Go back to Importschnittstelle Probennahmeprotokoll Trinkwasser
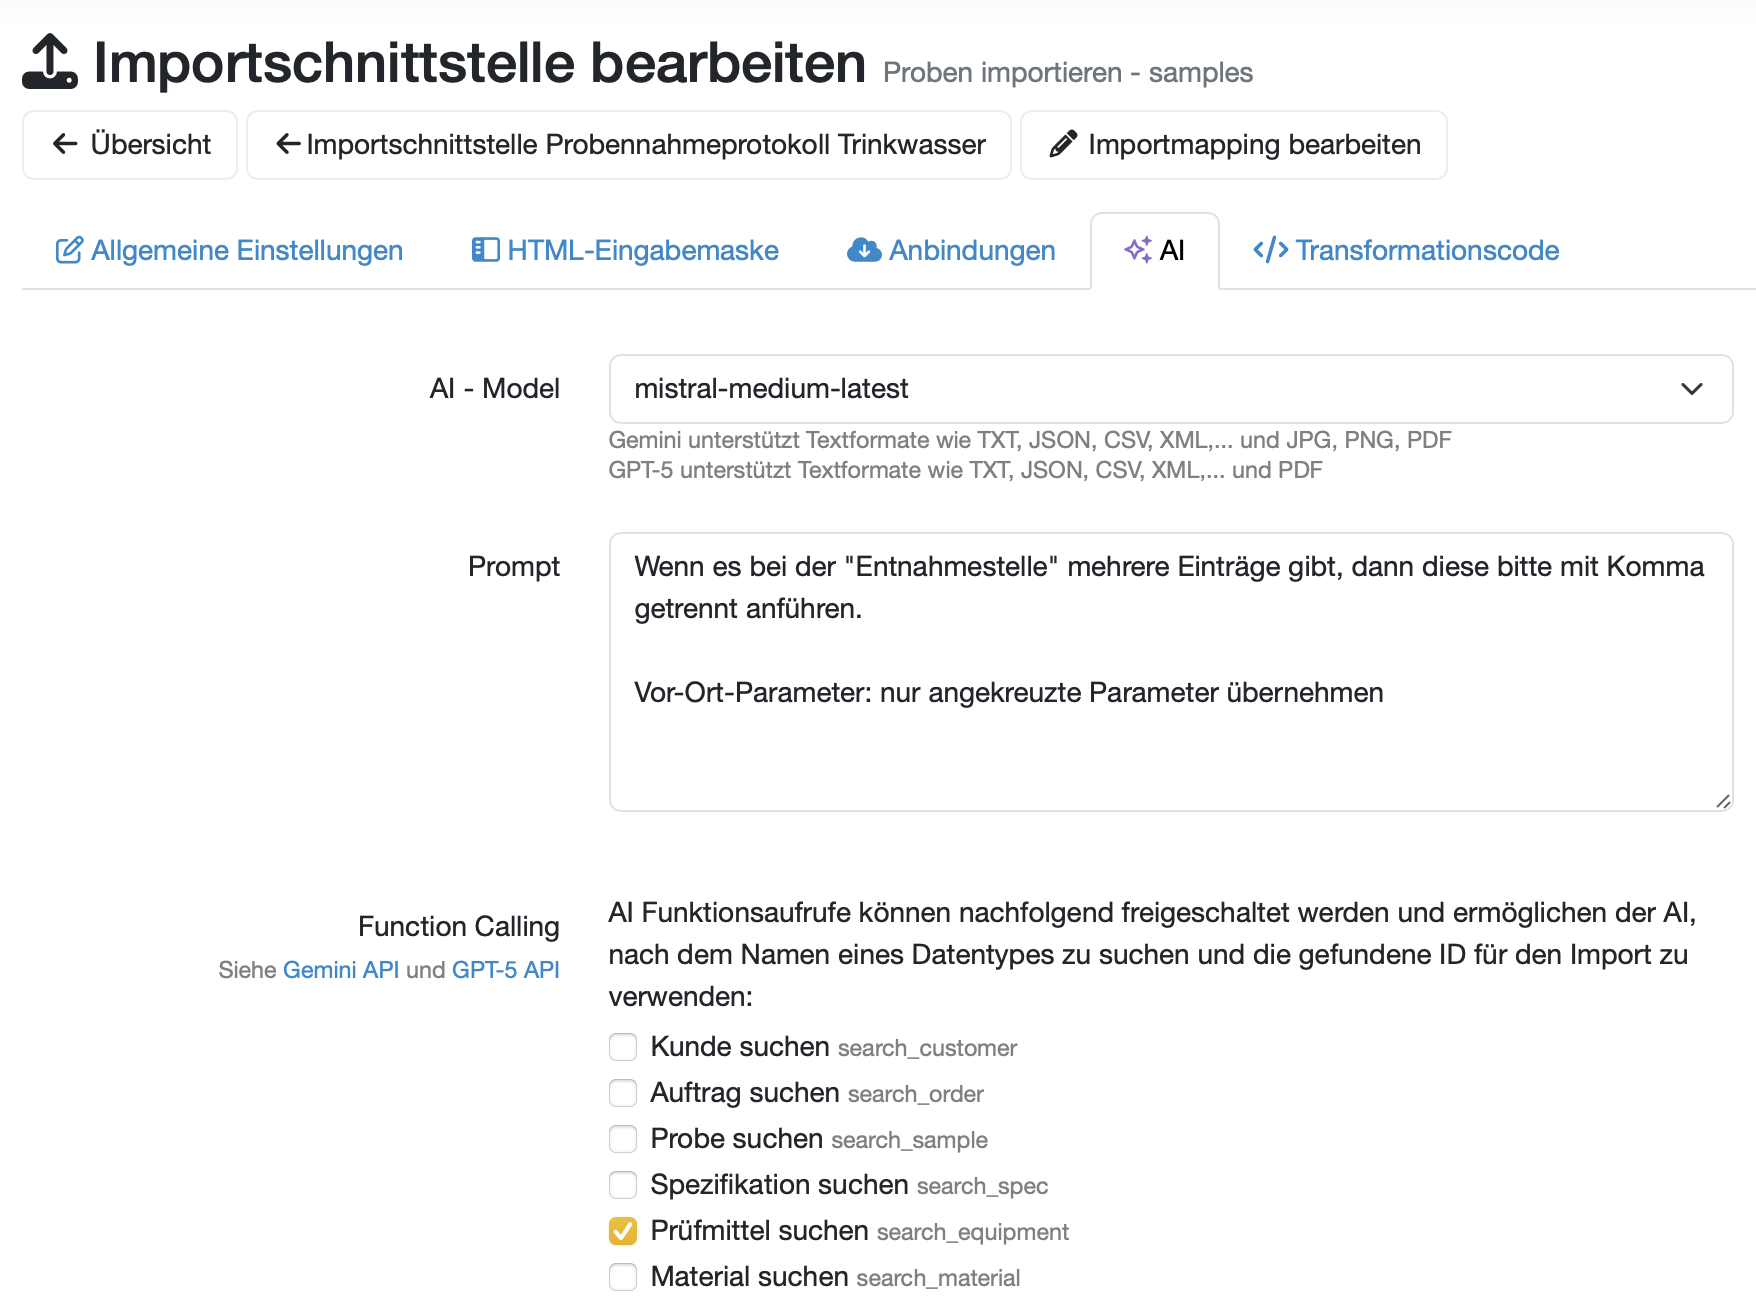 629,144
